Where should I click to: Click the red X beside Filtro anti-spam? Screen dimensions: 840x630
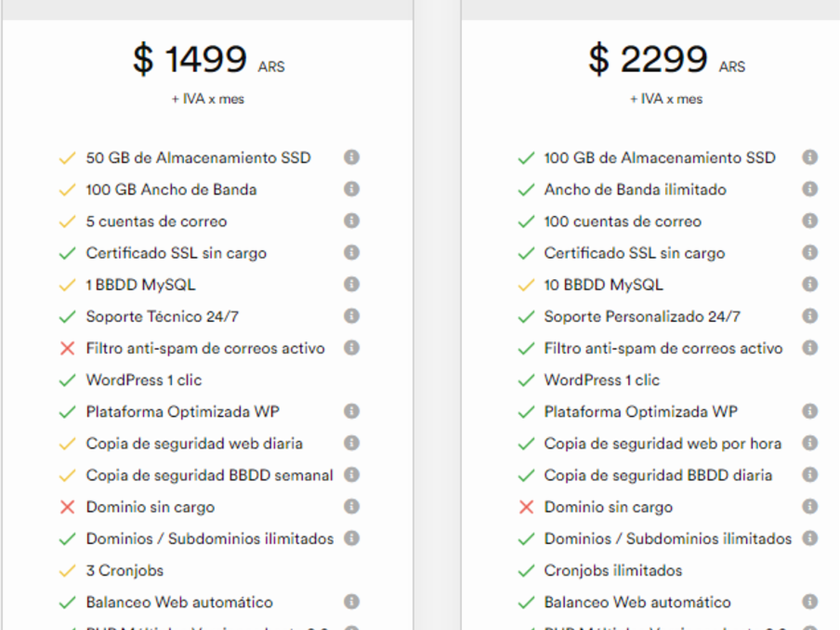(x=67, y=348)
